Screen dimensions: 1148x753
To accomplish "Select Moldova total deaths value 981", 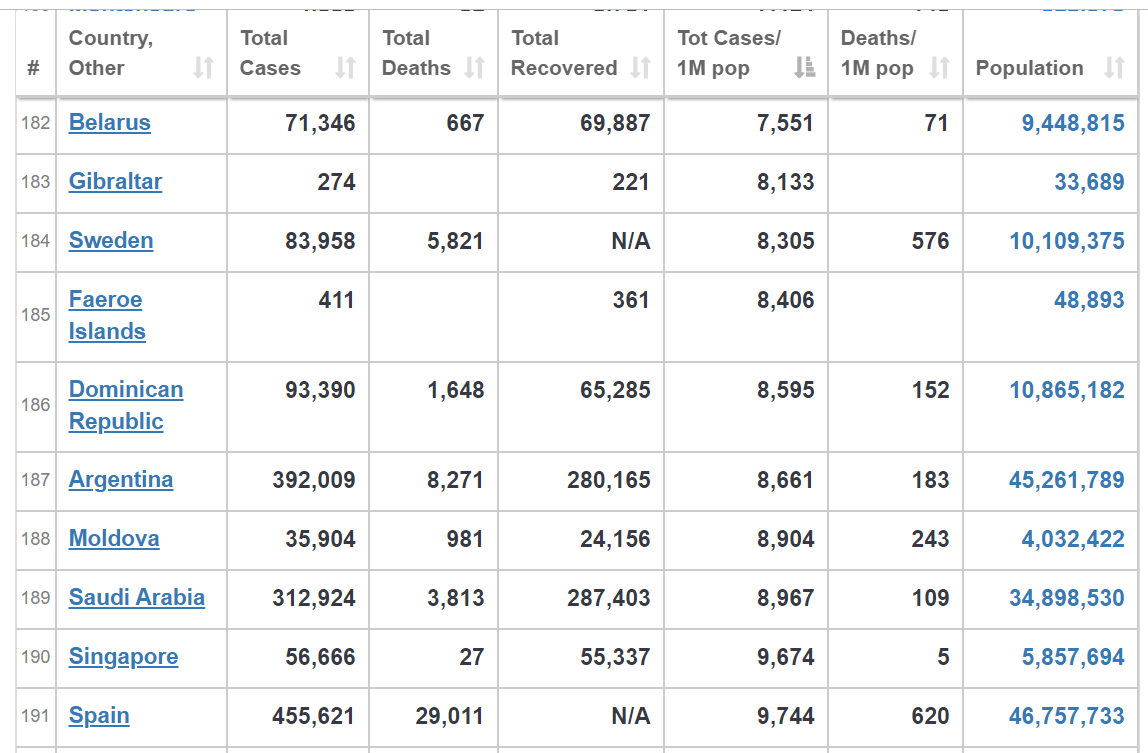I will [465, 539].
